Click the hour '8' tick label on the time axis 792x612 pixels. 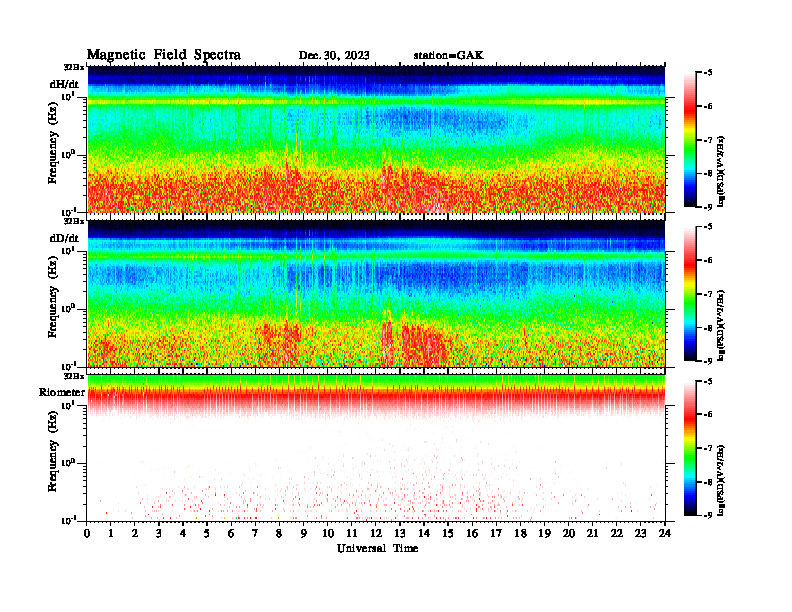click(279, 534)
